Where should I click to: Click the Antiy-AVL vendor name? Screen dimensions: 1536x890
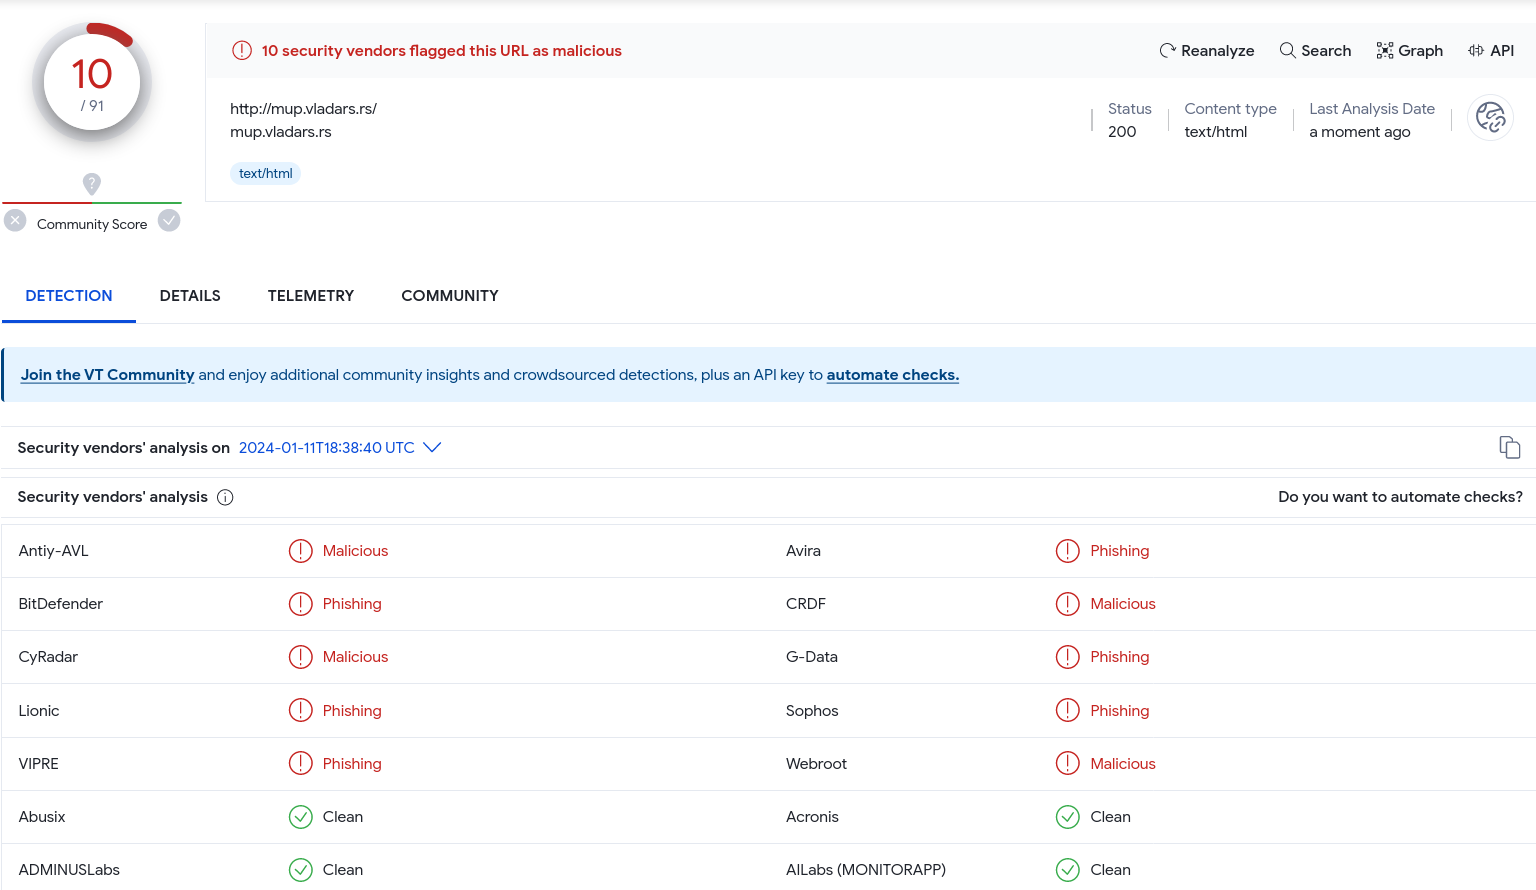[x=54, y=551]
